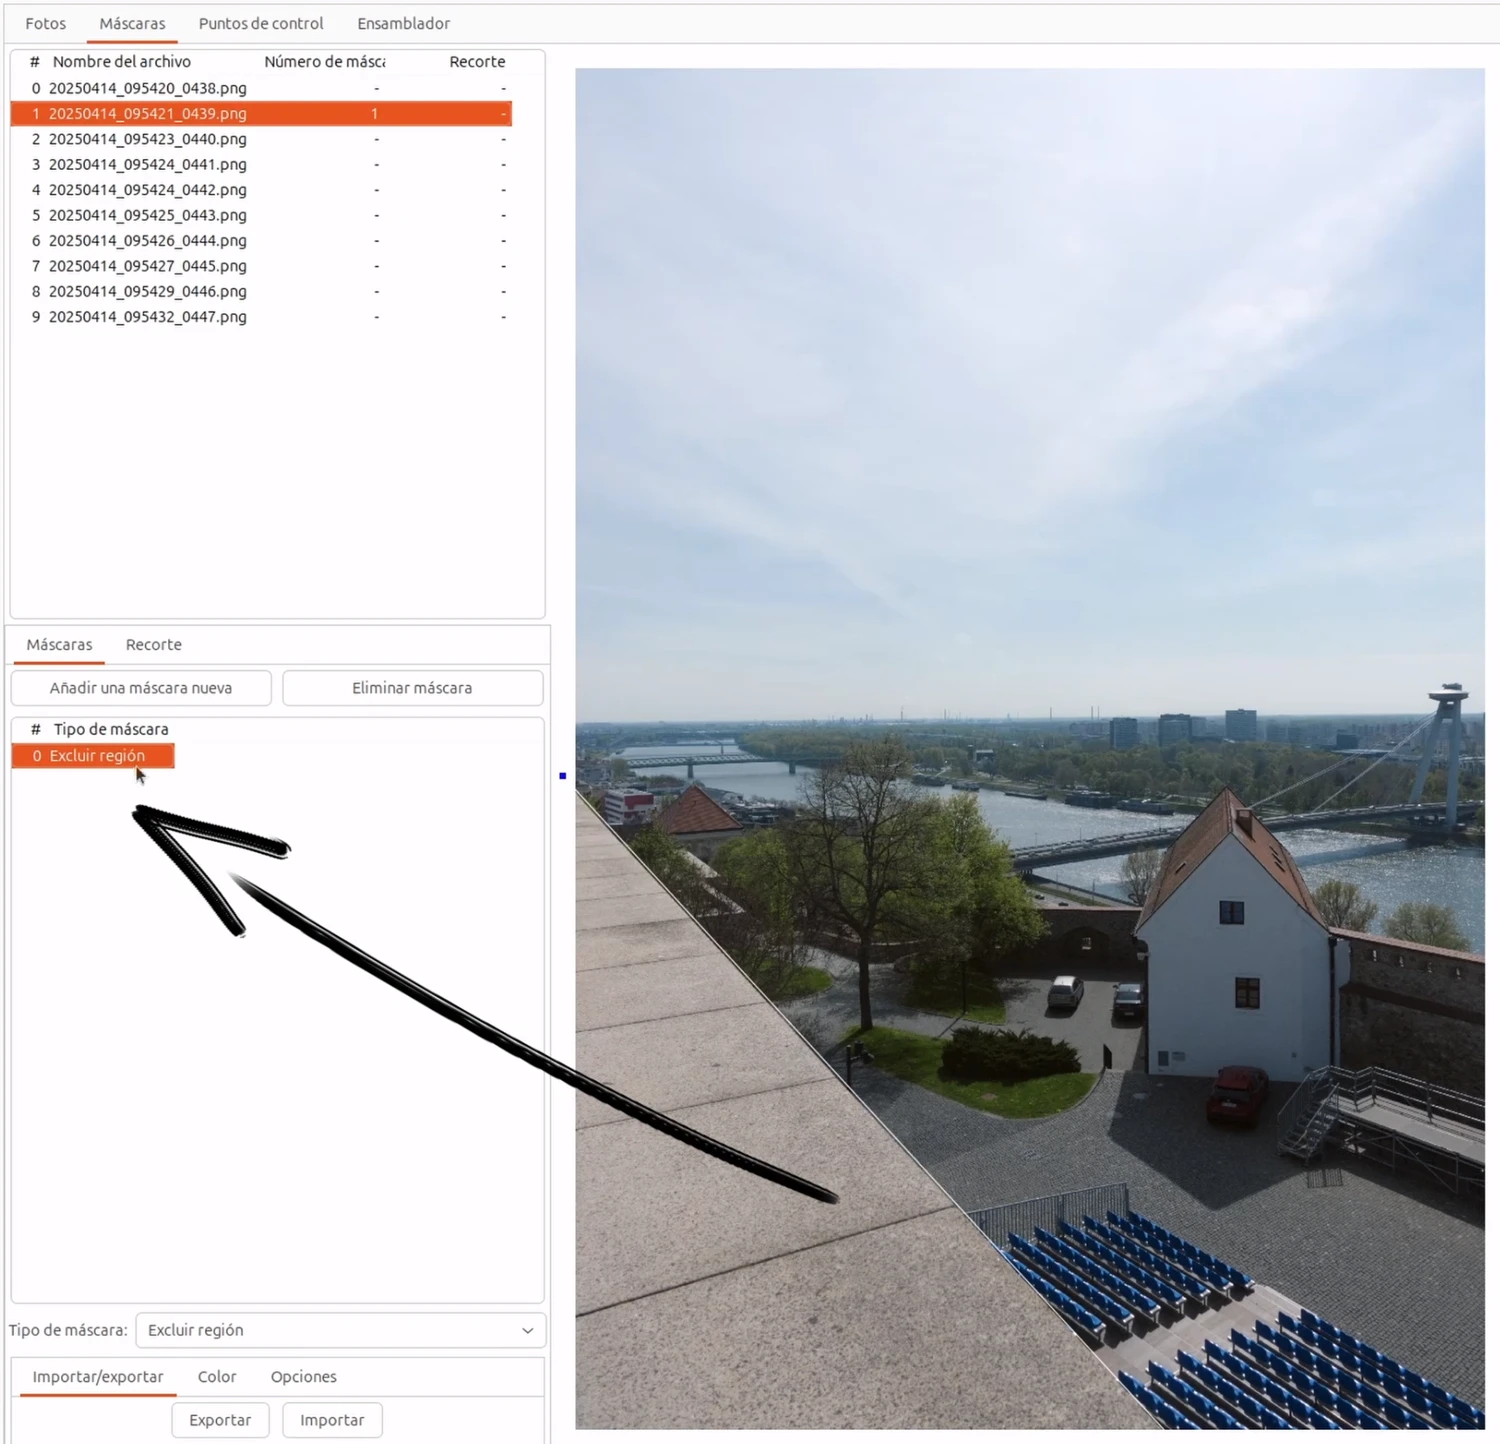Click the blue mask point beside image
1500x1444 pixels.
(x=563, y=776)
